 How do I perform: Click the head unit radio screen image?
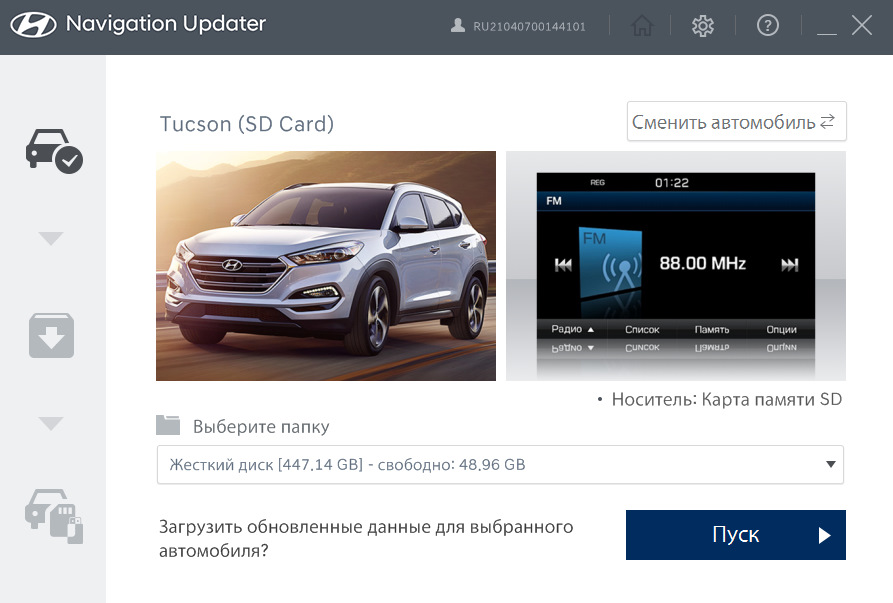coord(675,266)
